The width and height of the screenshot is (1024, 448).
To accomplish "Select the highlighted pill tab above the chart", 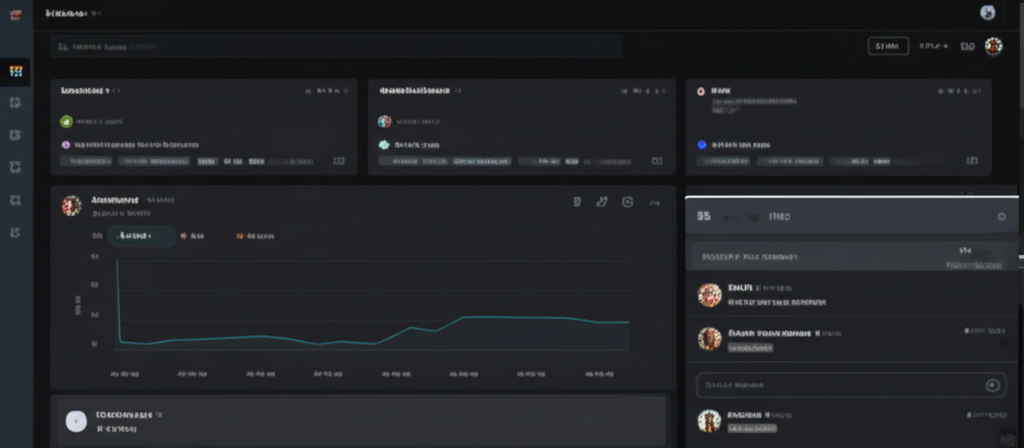I will [x=141, y=236].
